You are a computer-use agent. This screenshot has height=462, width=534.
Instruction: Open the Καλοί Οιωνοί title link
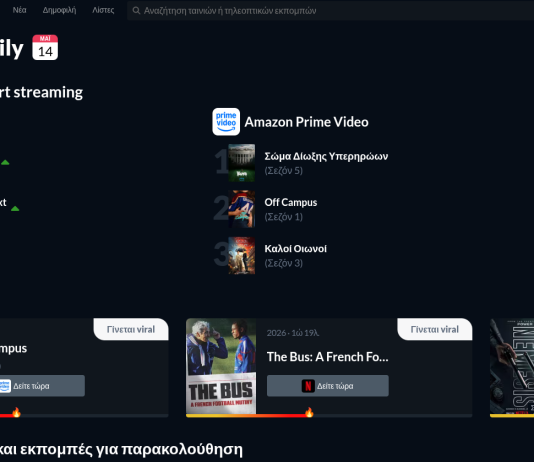[x=296, y=249]
